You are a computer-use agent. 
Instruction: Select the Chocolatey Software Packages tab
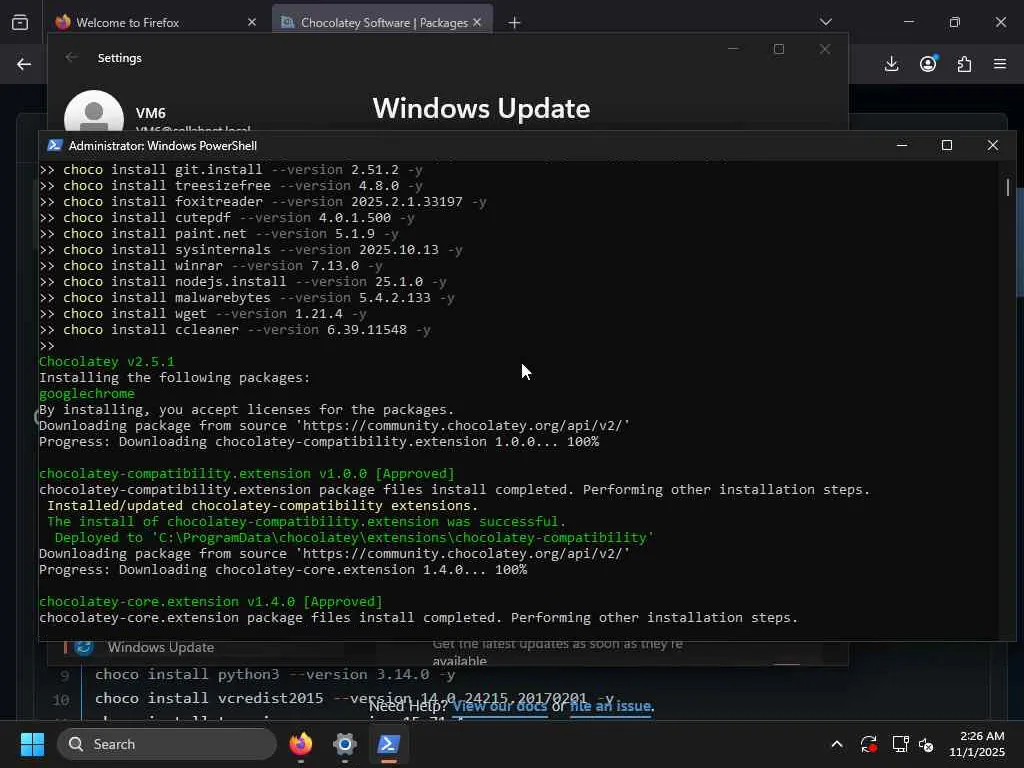pyautogui.click(x=382, y=22)
